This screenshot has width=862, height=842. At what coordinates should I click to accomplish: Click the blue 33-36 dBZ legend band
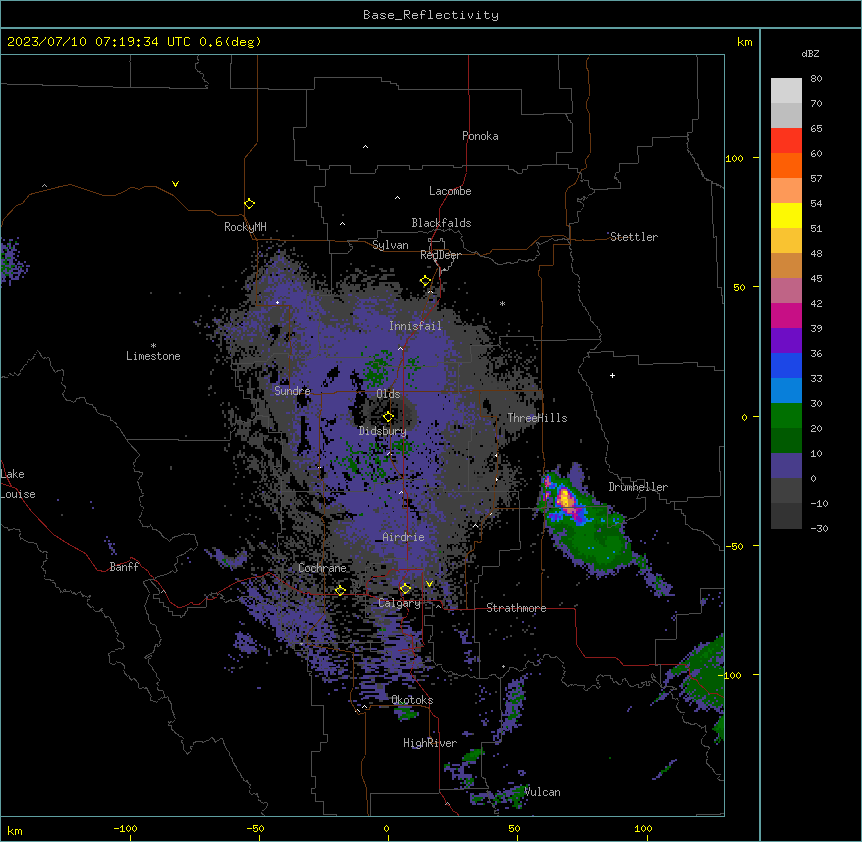pos(786,365)
